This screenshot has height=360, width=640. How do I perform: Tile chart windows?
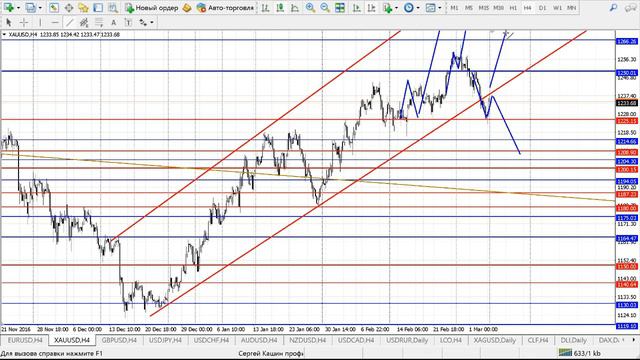click(x=340, y=7)
